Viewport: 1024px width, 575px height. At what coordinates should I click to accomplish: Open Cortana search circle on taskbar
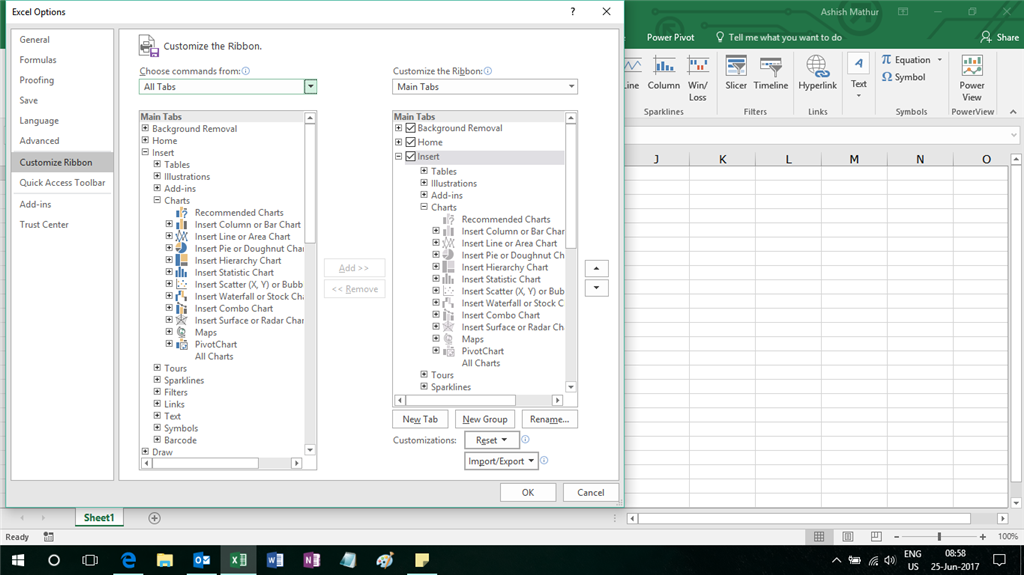click(x=54, y=560)
